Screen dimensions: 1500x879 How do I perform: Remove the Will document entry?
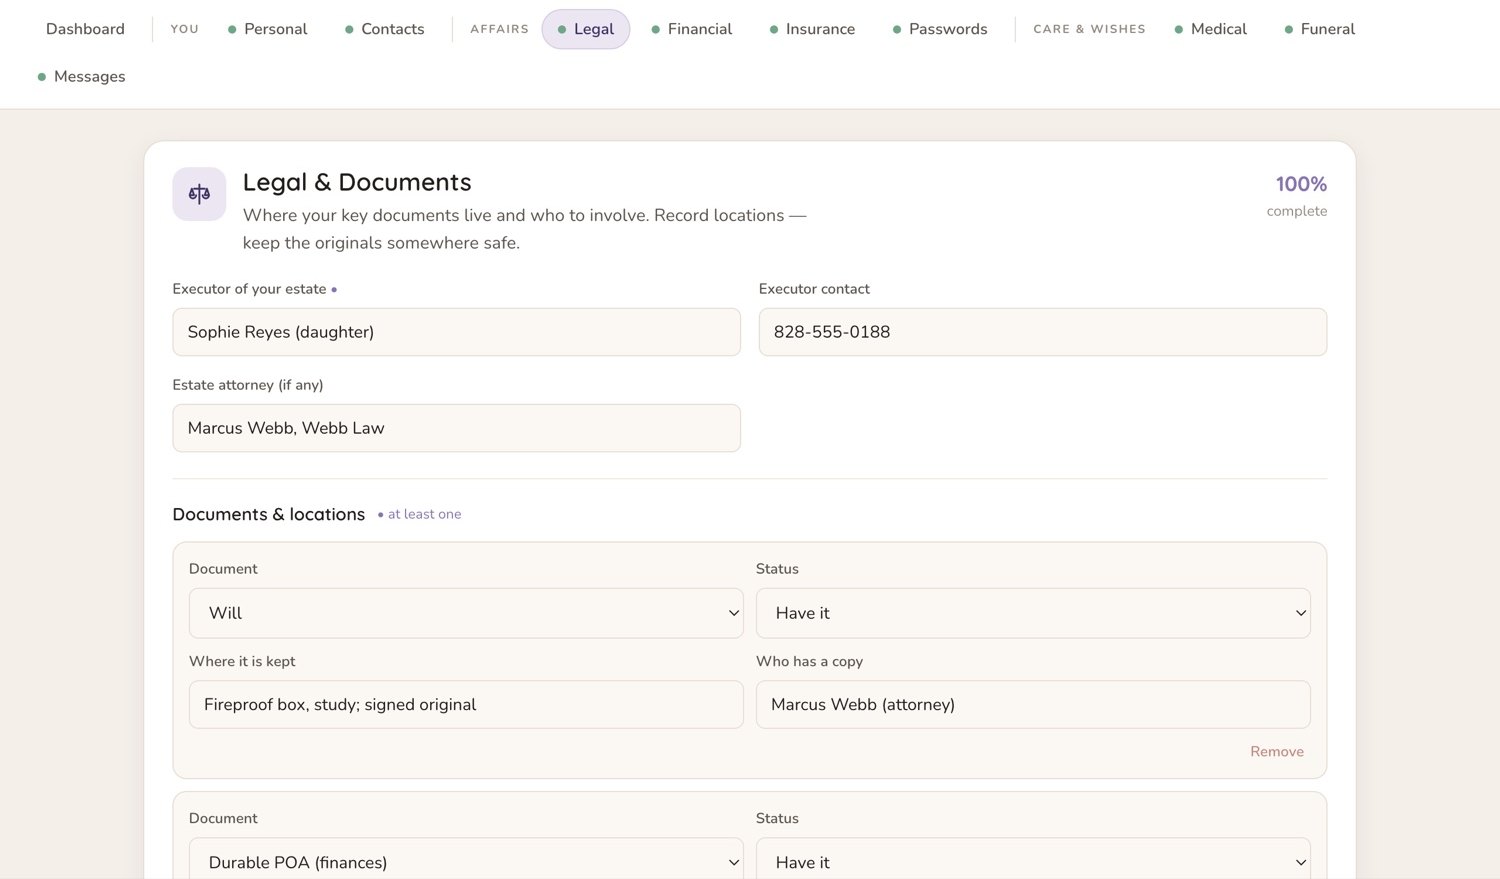(1276, 751)
